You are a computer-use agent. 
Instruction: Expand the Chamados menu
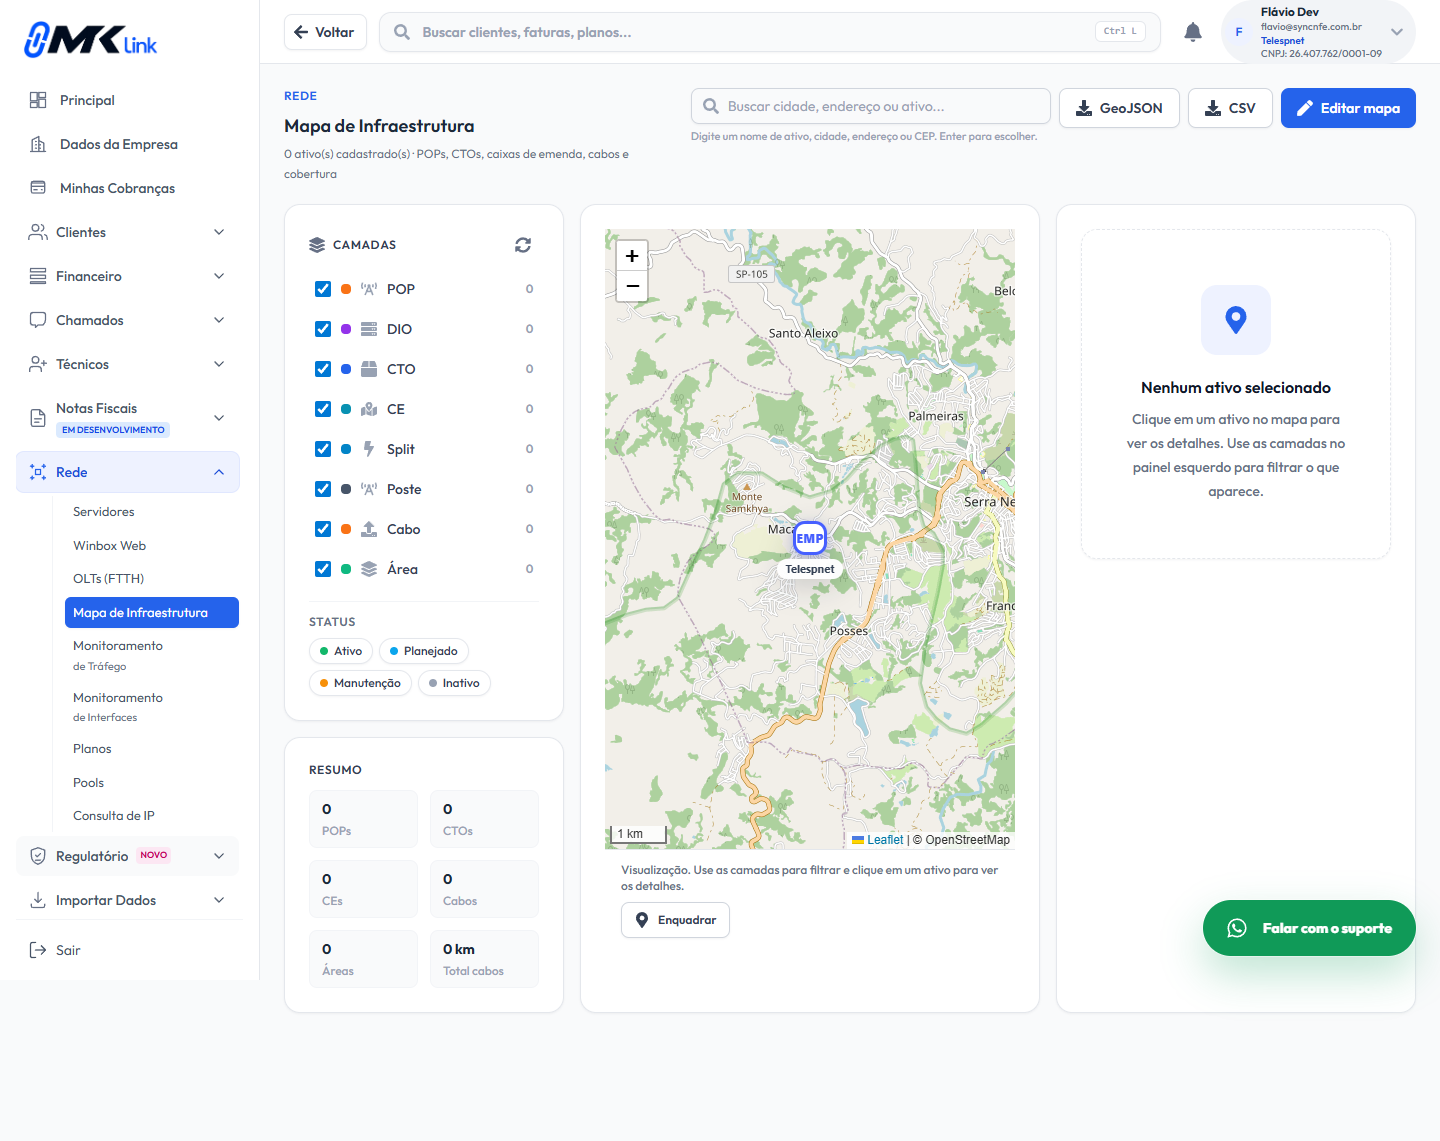[x=128, y=320]
